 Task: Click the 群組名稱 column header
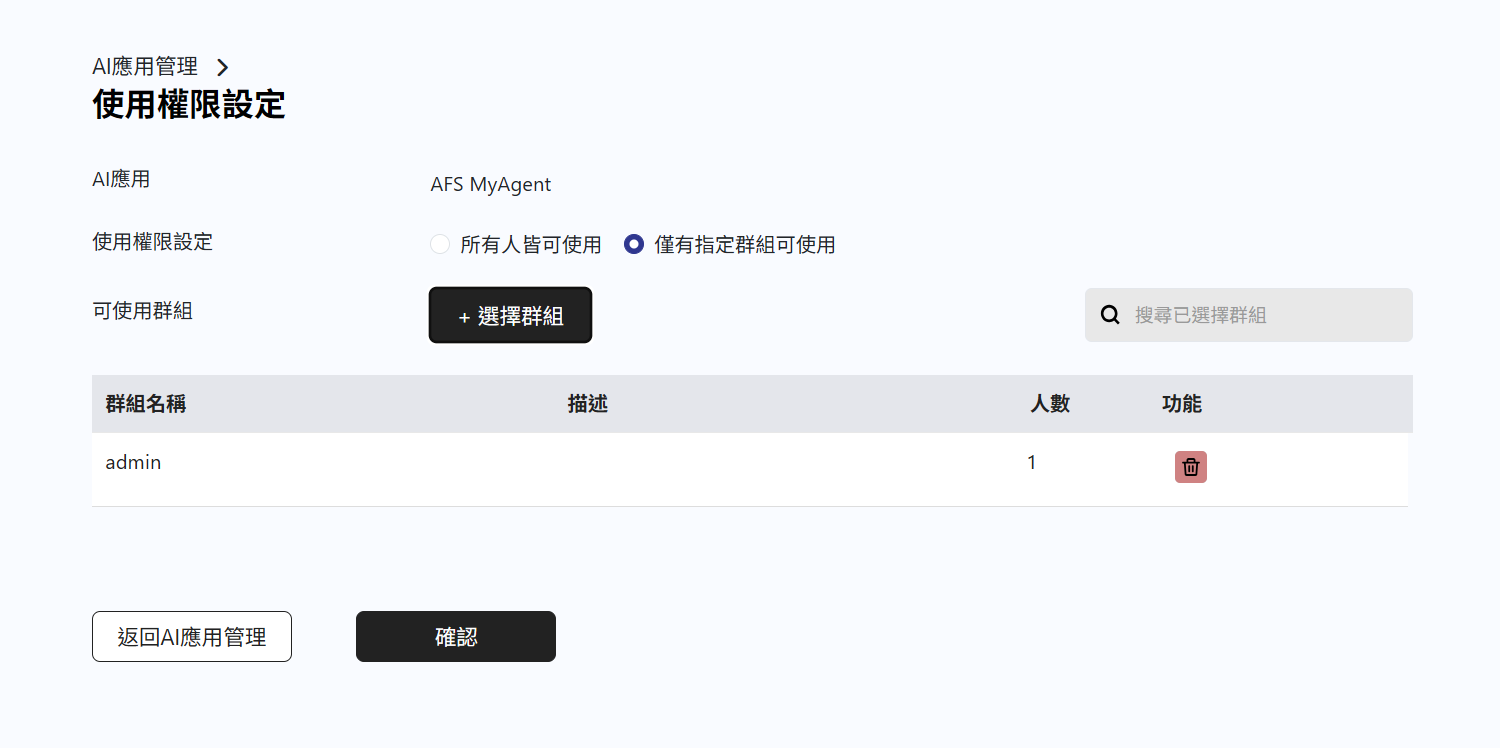point(146,404)
